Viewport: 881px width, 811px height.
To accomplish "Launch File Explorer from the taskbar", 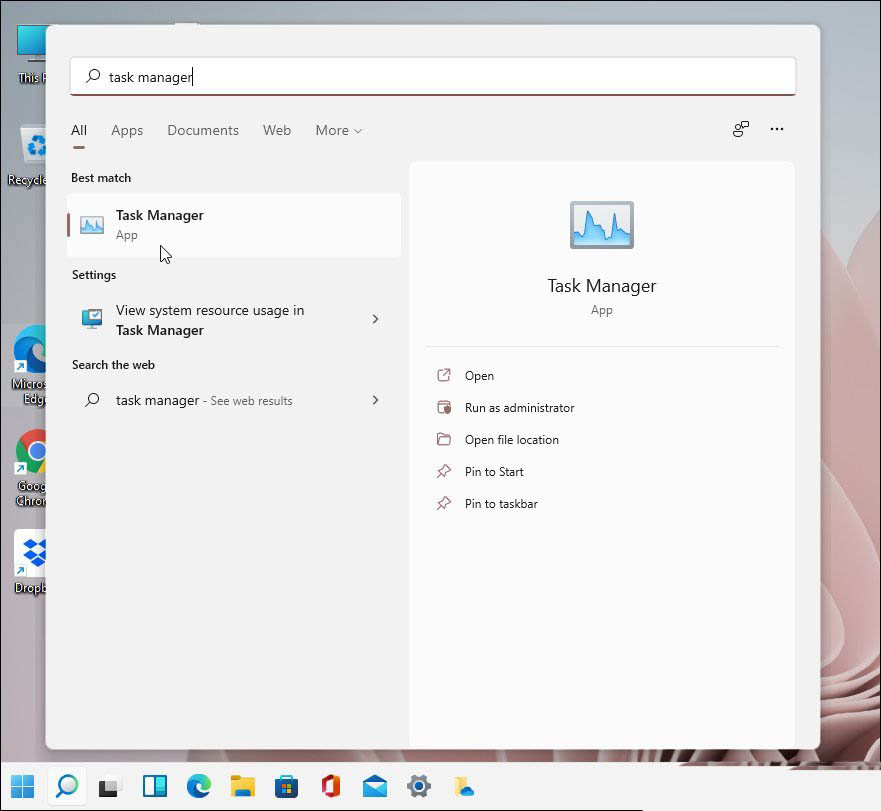I will (243, 786).
